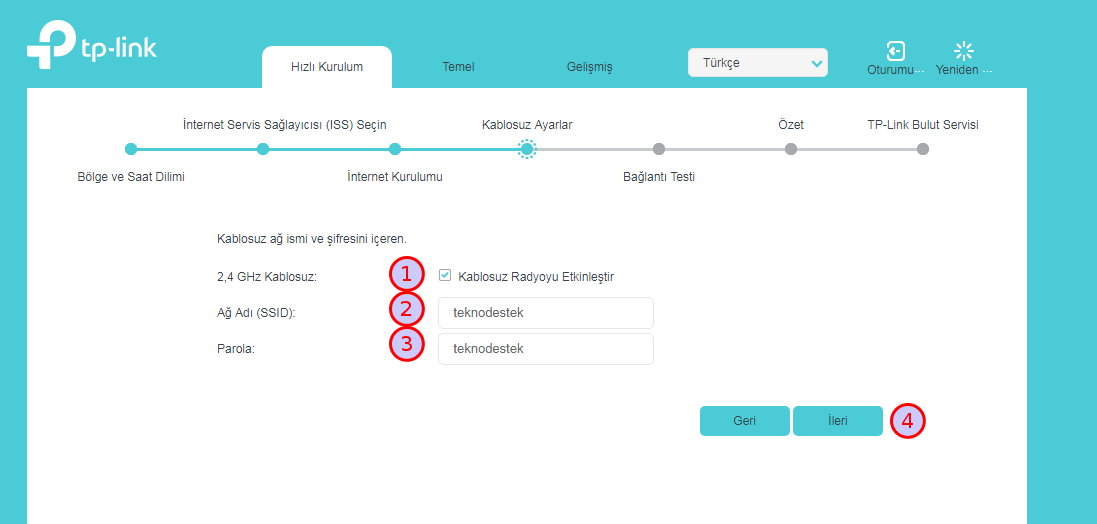Image resolution: width=1097 pixels, height=524 pixels.
Task: Click the reboot (Yeniden) icon
Action: point(963,51)
